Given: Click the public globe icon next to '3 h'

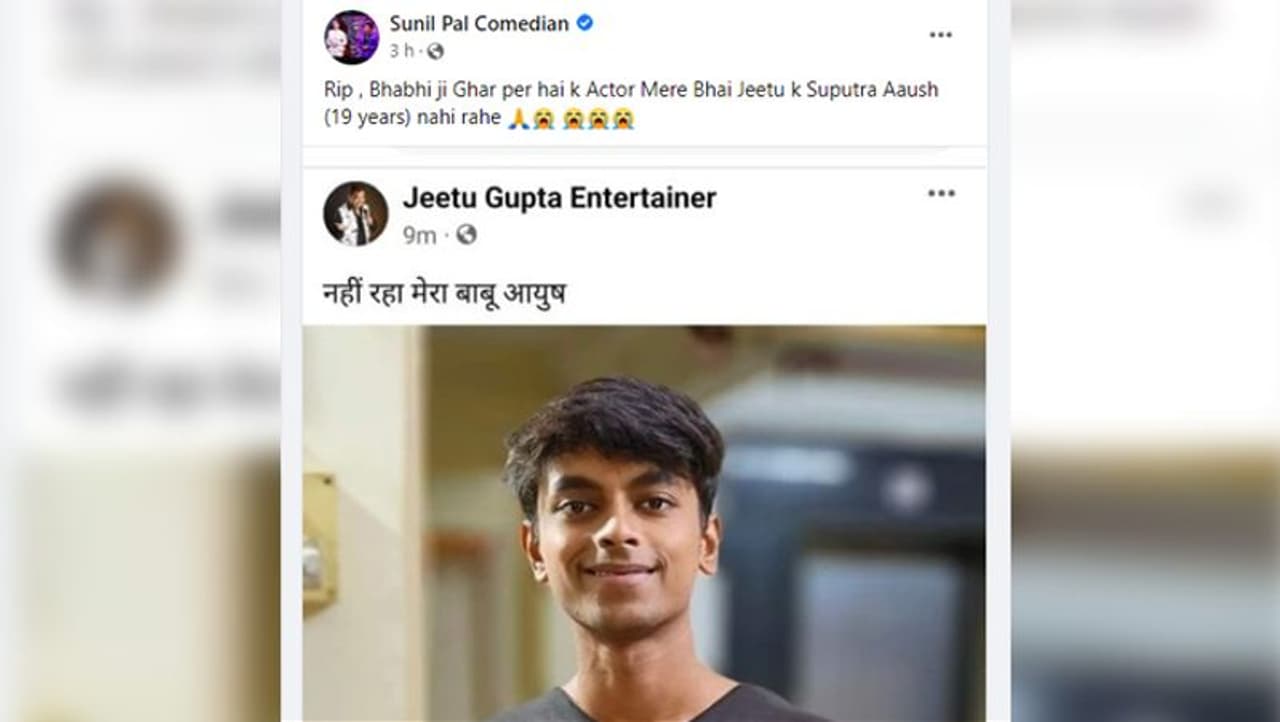Looking at the screenshot, I should pyautogui.click(x=435, y=51).
